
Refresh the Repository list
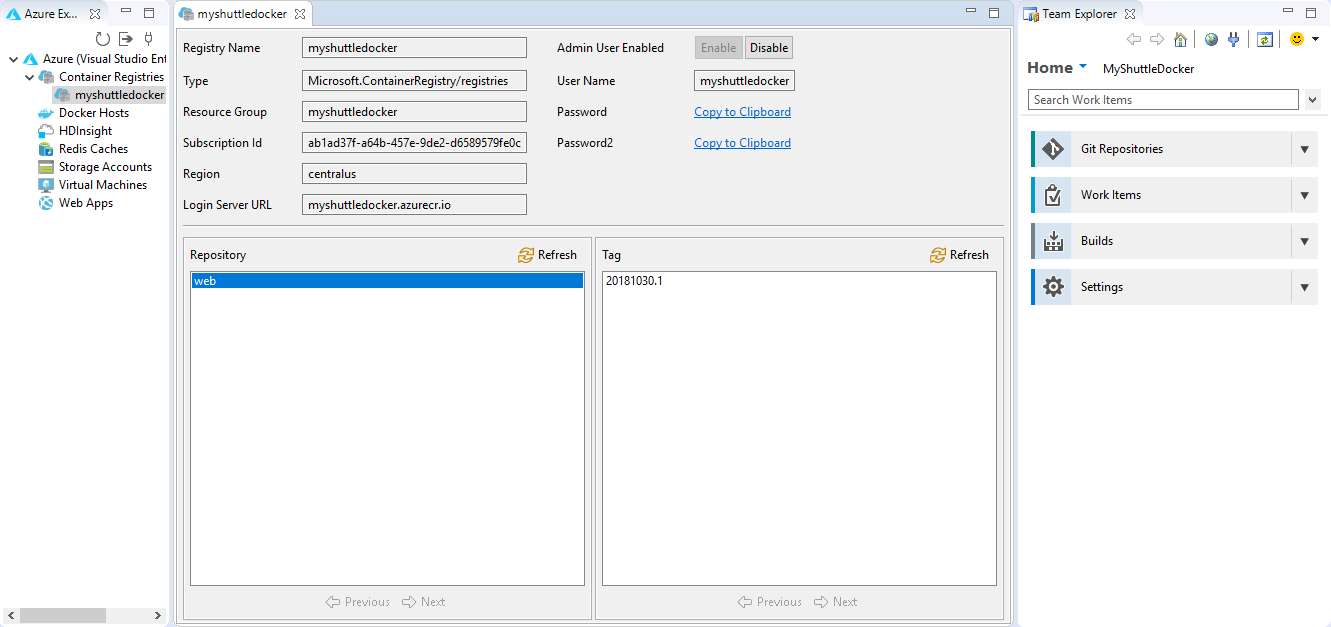[x=547, y=255]
